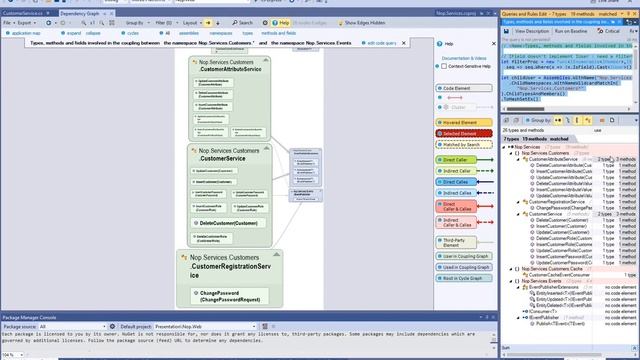This screenshot has height=360, width=640.
Task: Close the coupling description banner
Action: [x=404, y=43]
